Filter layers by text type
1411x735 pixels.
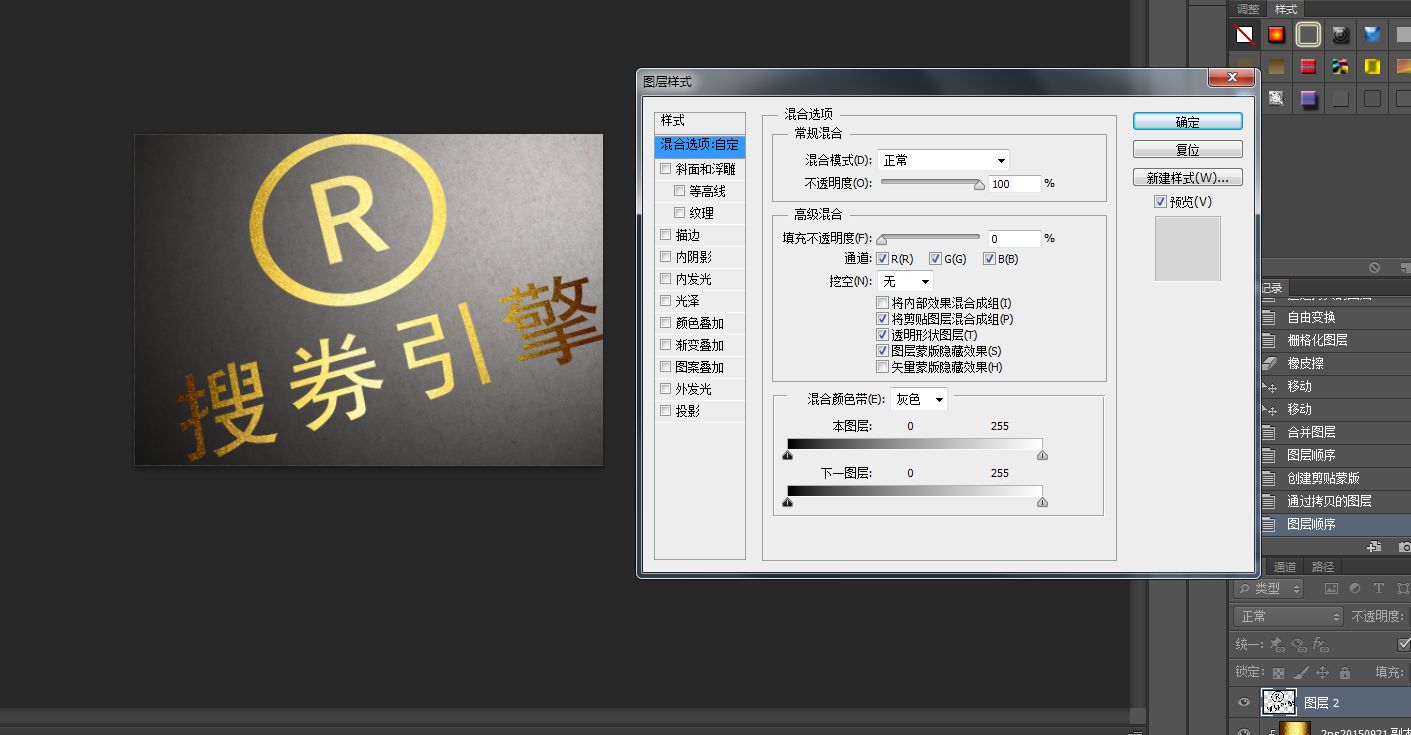[1379, 589]
